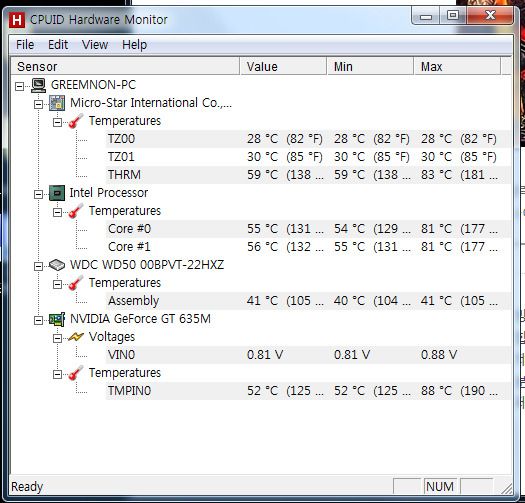Viewport: 525px width, 503px height.
Task: Select the GREEMNON-PC label
Action: point(93,85)
